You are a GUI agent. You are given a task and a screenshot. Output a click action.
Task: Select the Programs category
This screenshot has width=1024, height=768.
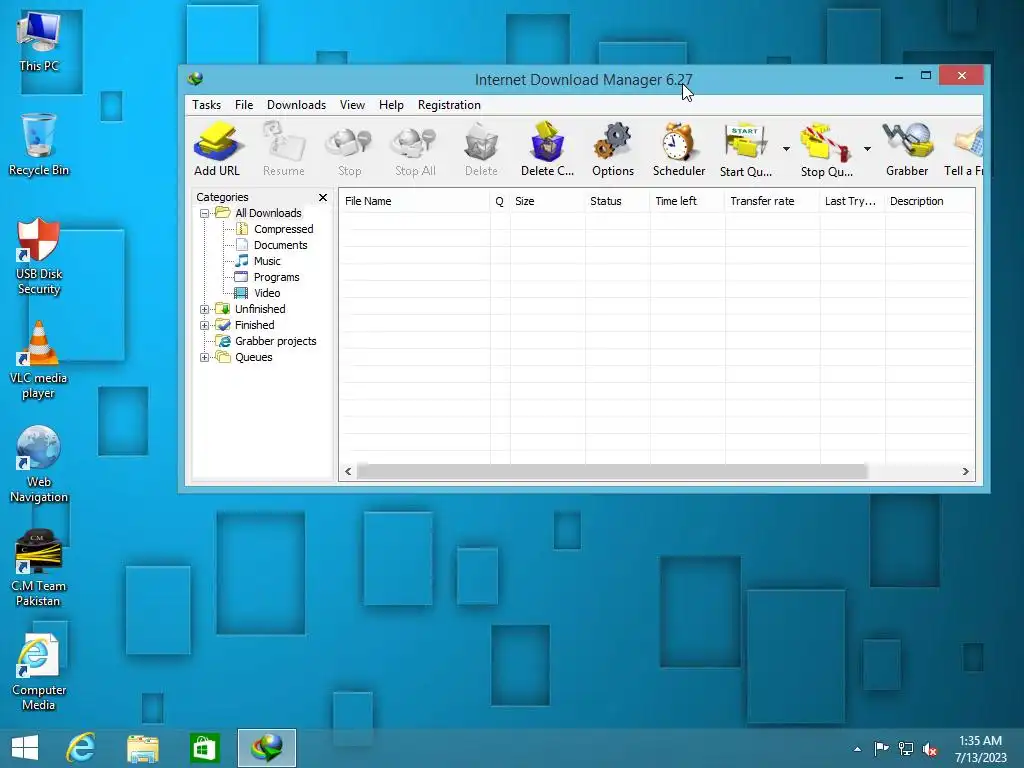point(276,277)
